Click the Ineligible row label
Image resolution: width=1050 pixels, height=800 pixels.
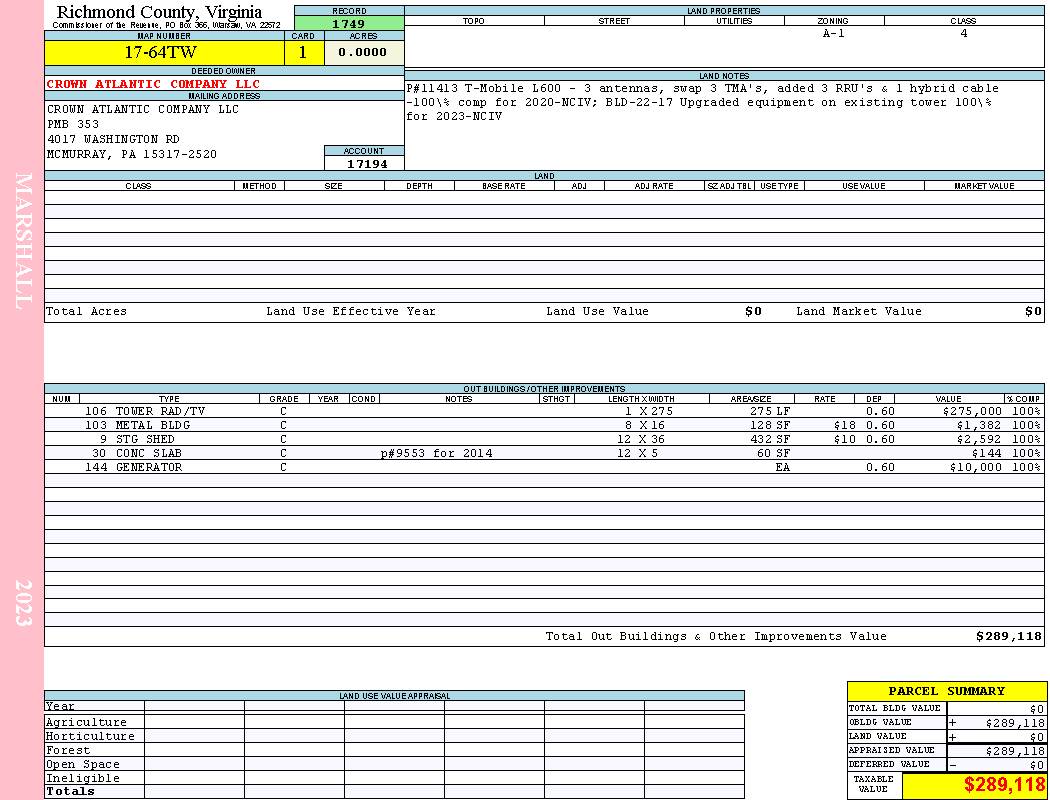coord(83,779)
